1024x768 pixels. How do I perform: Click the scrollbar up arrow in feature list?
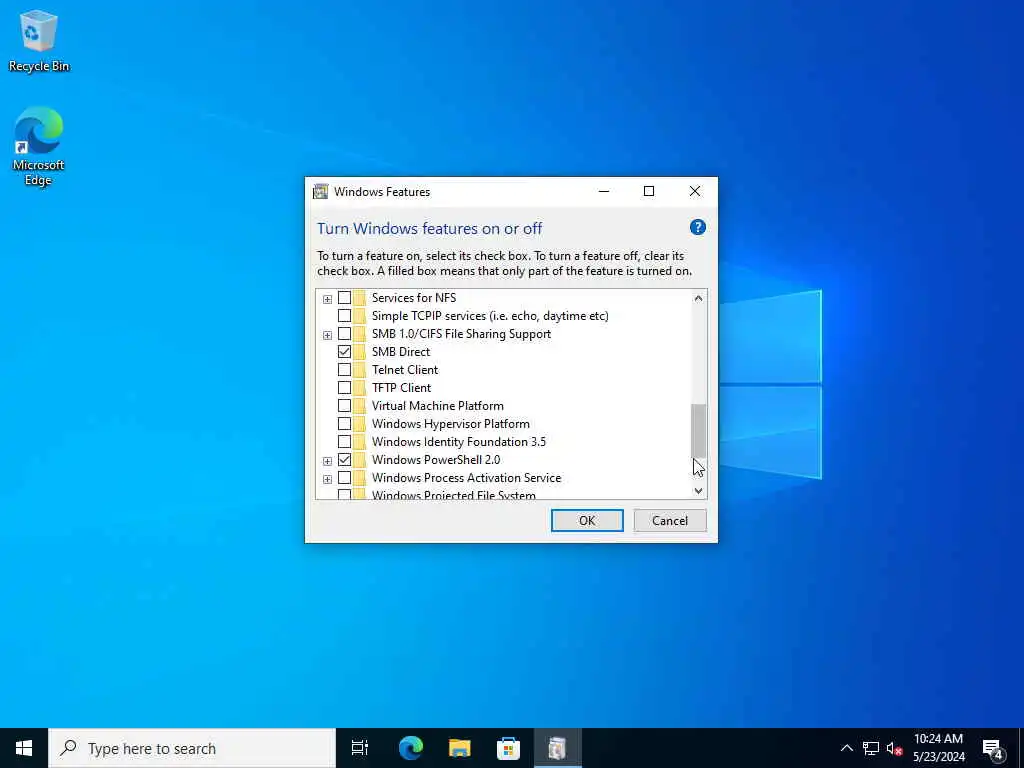(x=699, y=298)
